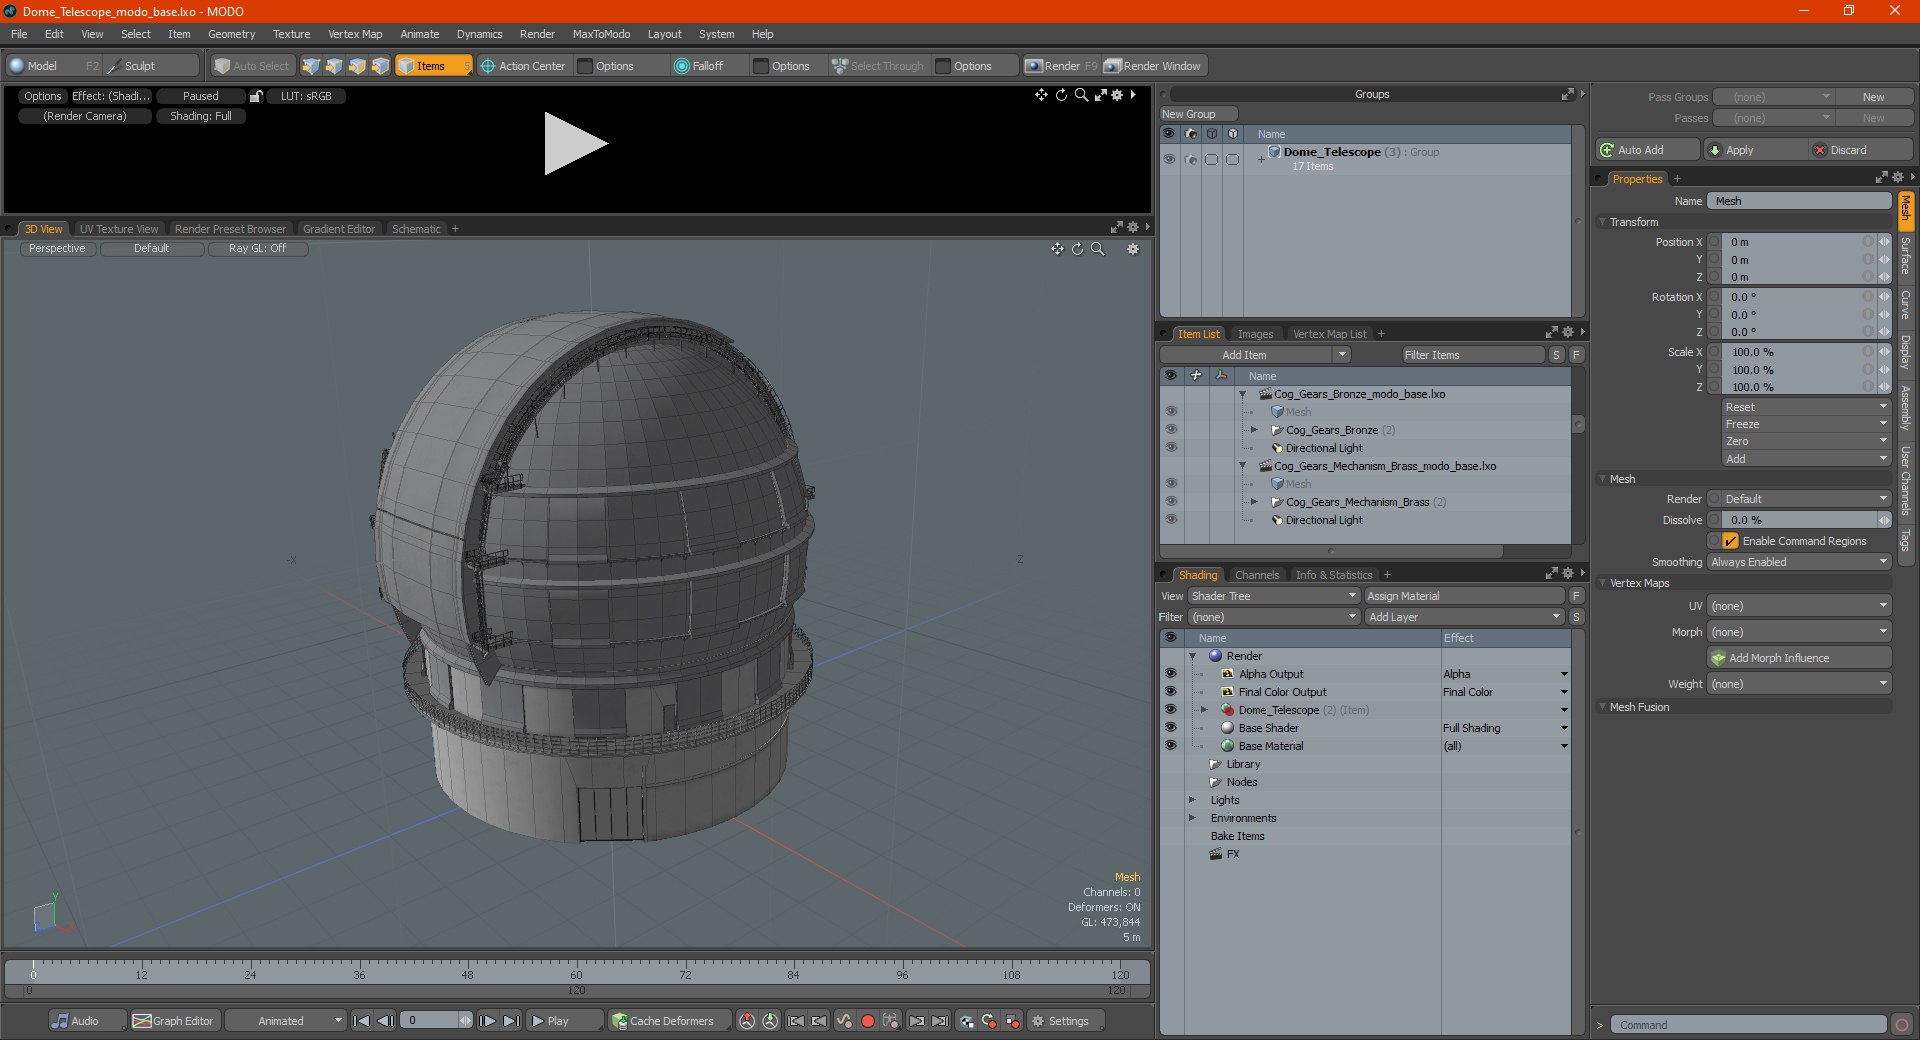Image resolution: width=1920 pixels, height=1040 pixels.
Task: Open the Audio options
Action: pyautogui.click(x=87, y=1021)
